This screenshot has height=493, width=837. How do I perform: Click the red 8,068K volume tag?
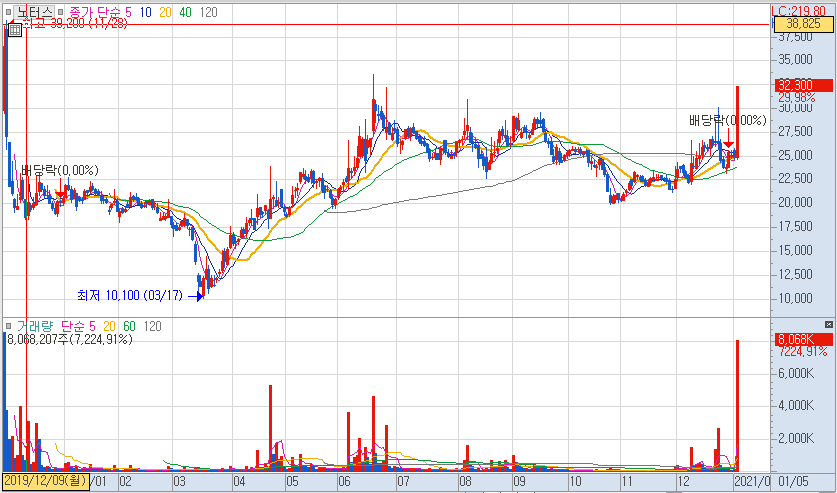[803, 339]
